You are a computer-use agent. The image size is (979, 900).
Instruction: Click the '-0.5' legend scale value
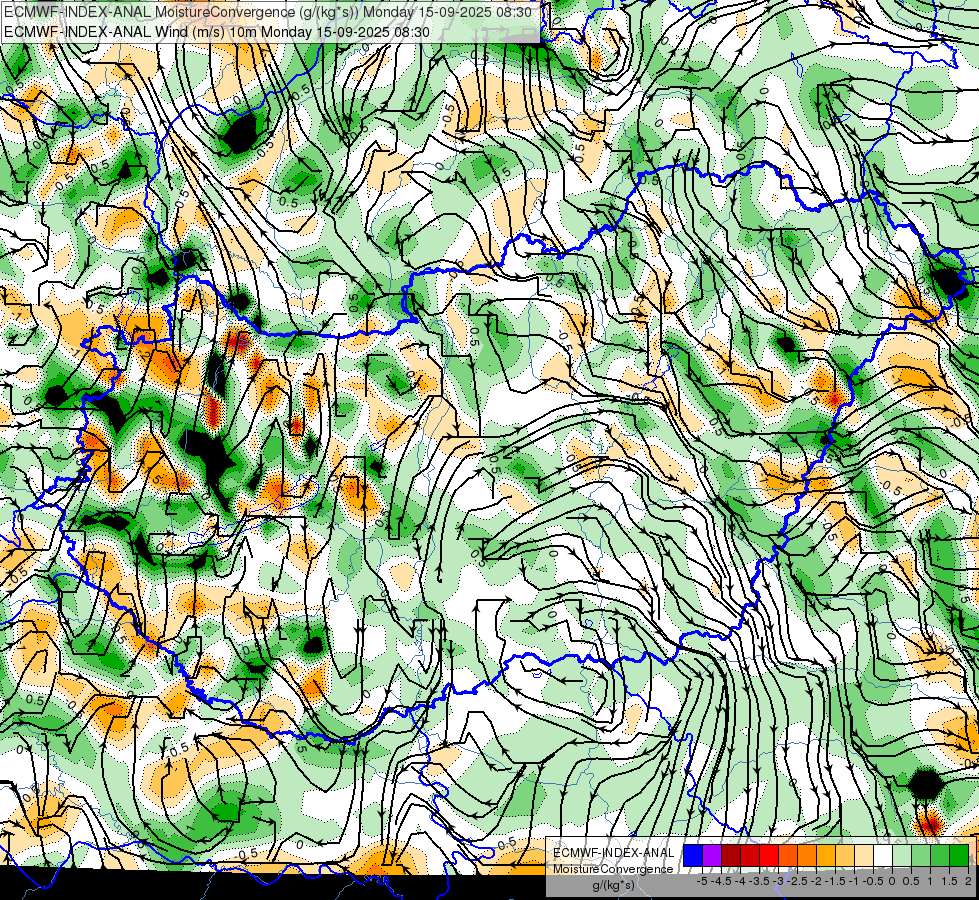(x=873, y=881)
